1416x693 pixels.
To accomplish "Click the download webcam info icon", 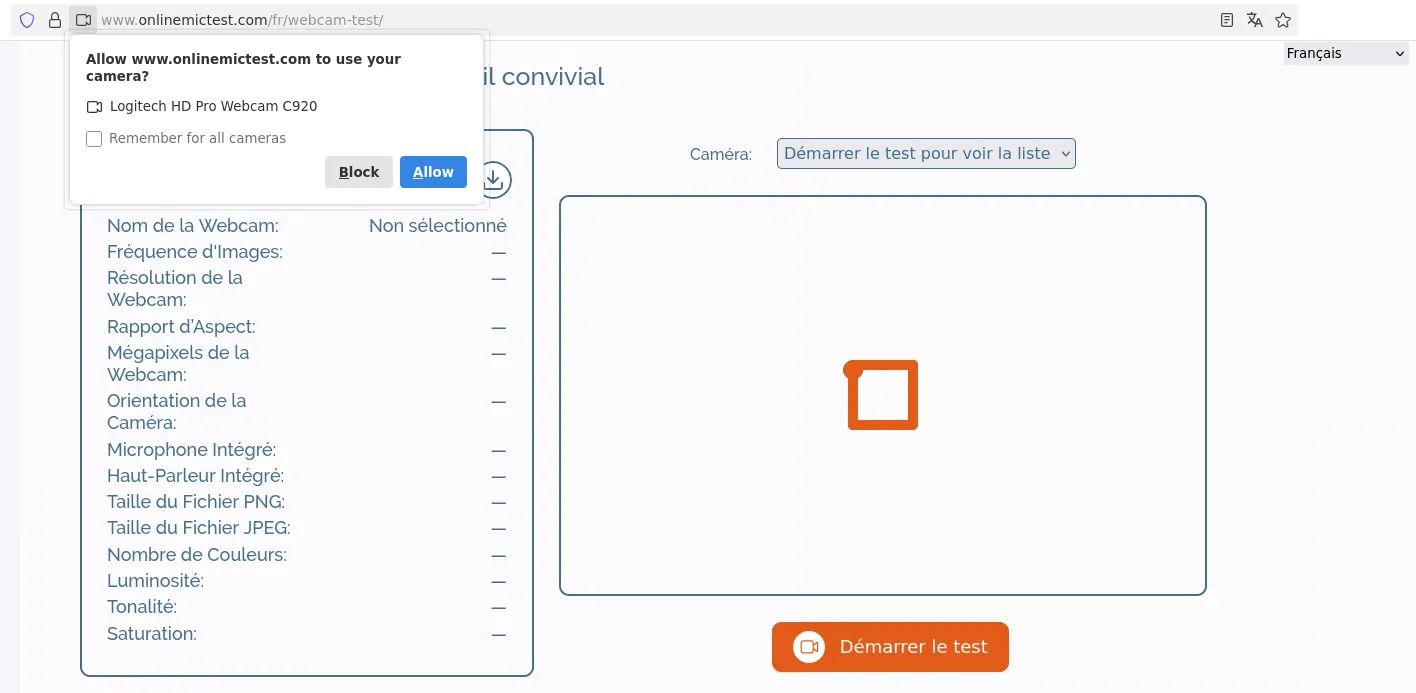I will (493, 180).
